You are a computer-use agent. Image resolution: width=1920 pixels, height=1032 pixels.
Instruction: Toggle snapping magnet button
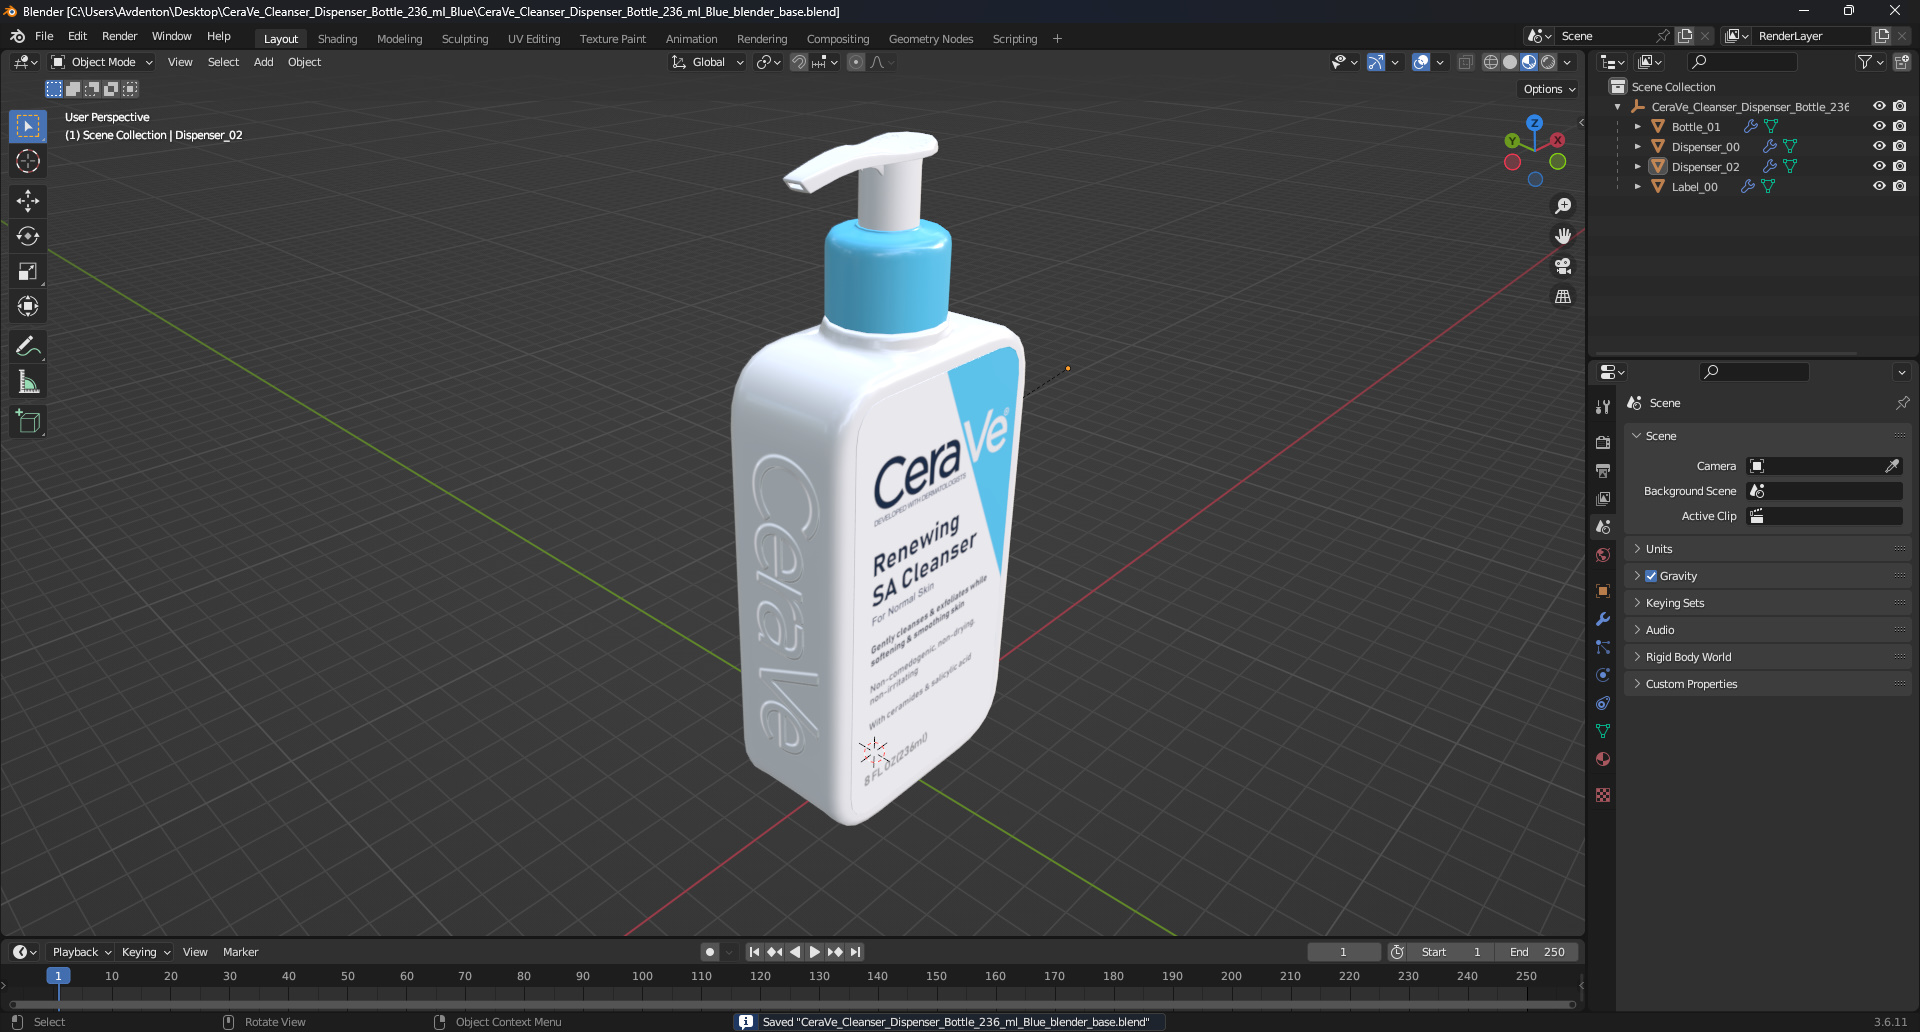point(799,62)
